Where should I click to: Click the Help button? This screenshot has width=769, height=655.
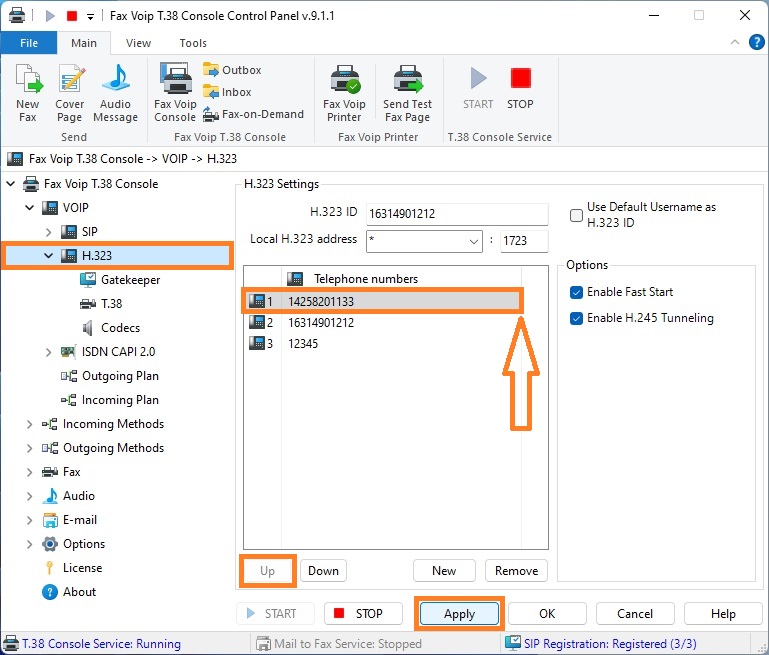(723, 614)
